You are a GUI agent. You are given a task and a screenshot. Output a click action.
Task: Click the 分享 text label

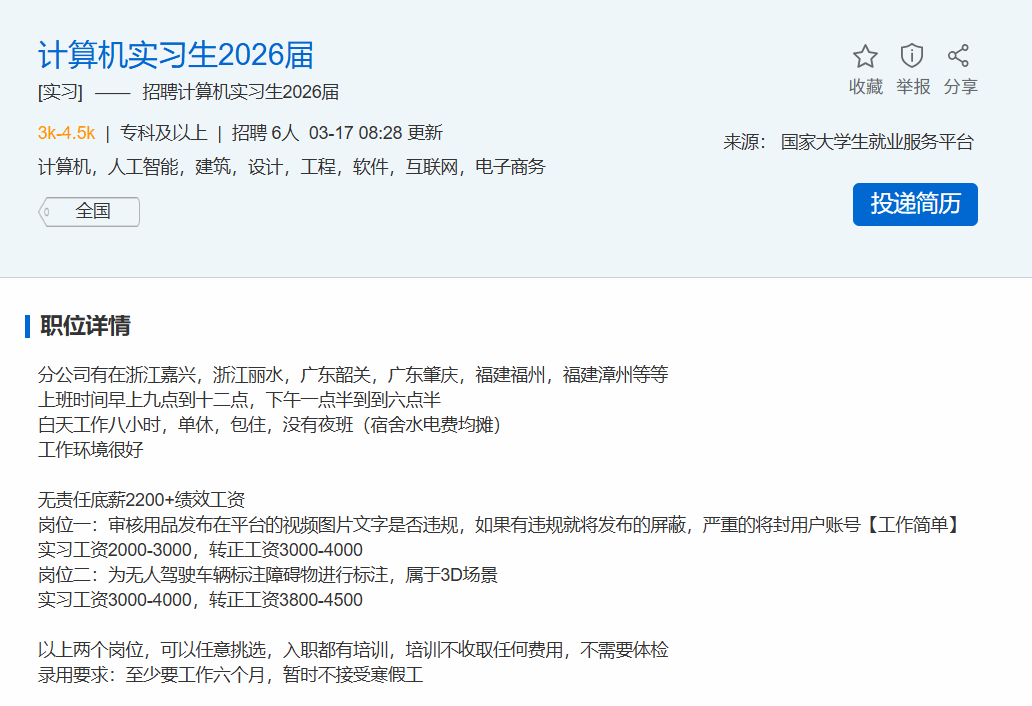tap(960, 87)
